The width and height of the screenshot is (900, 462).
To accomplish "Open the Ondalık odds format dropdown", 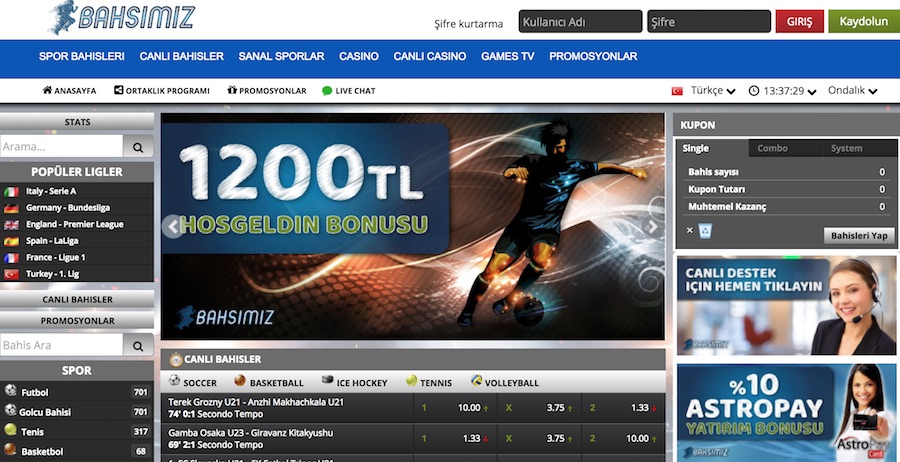I will click(853, 91).
